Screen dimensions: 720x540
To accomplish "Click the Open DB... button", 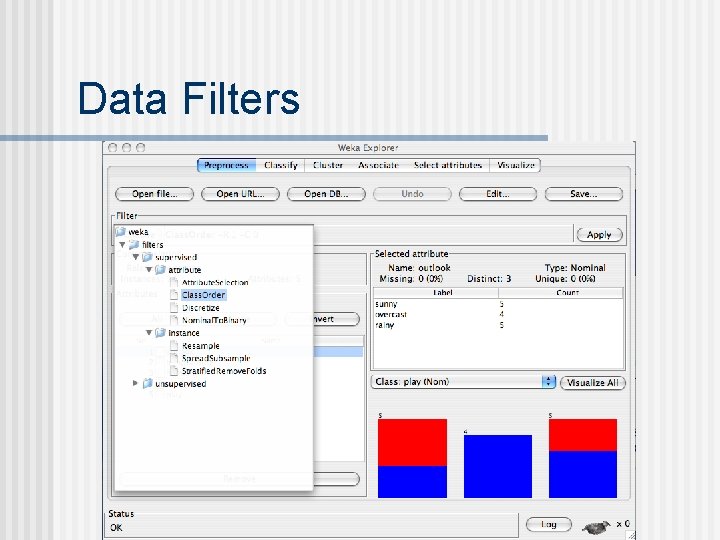I will click(326, 194).
